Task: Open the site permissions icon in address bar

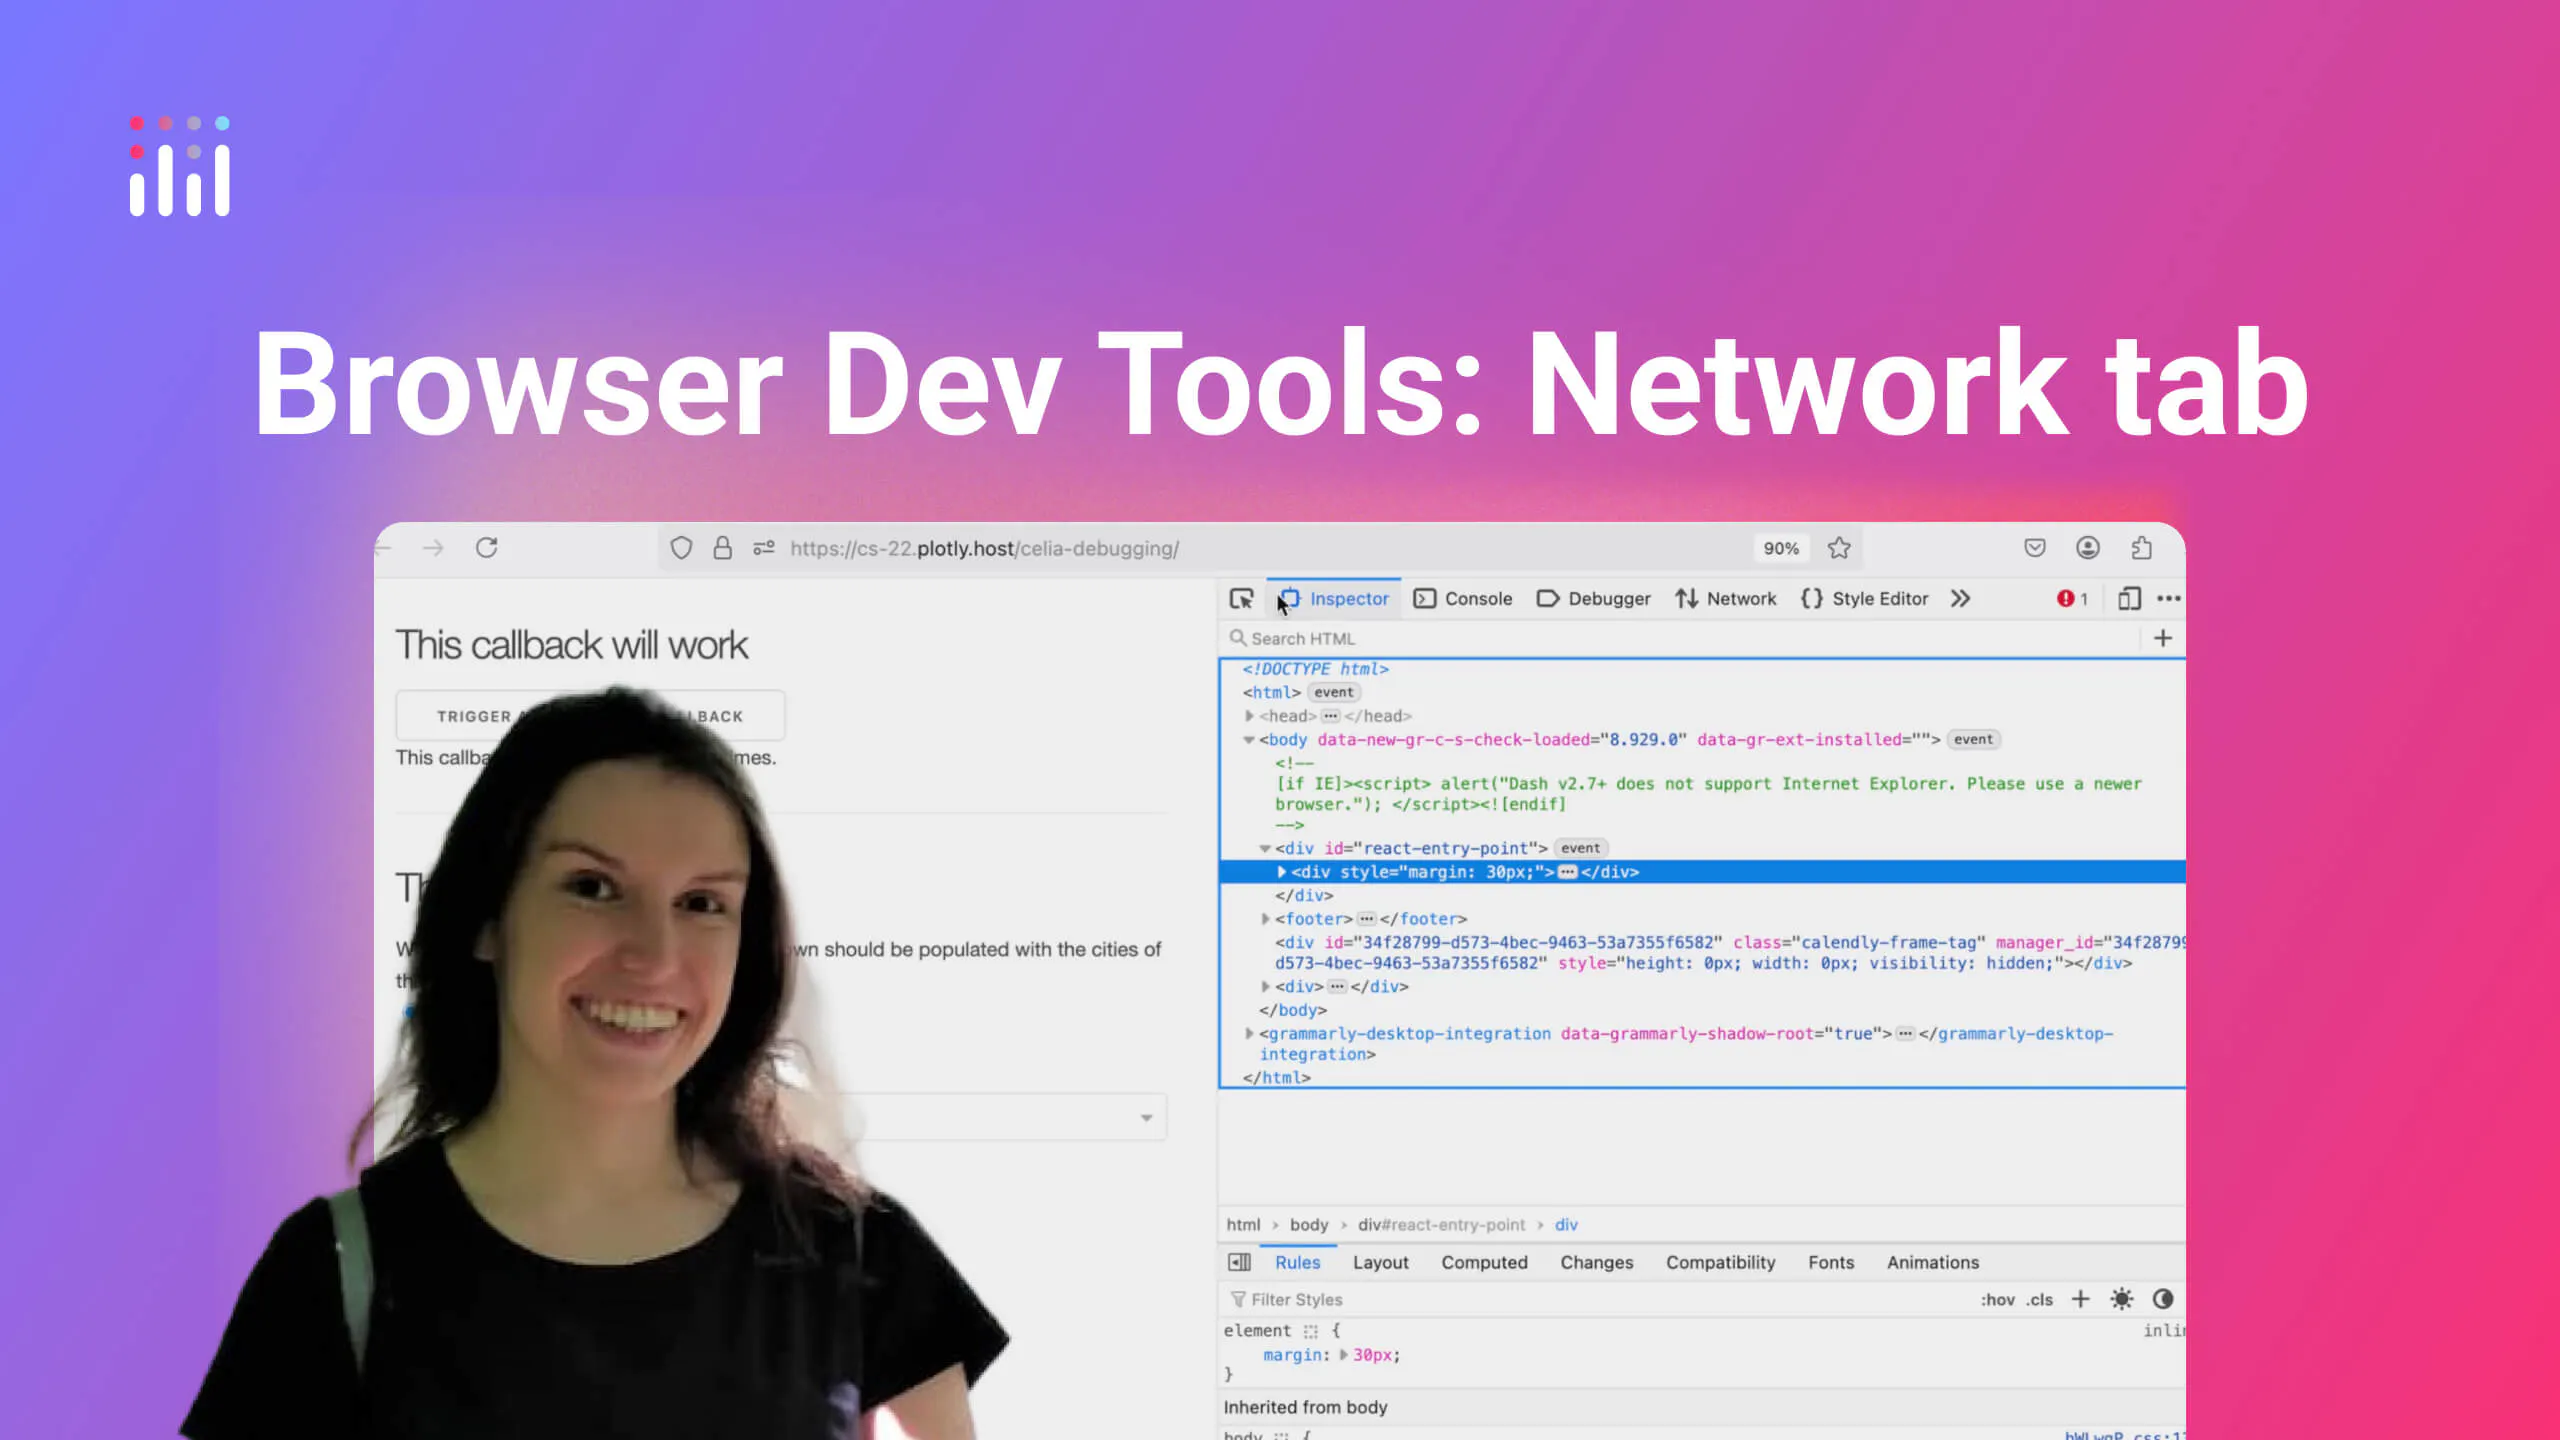Action: pos(764,548)
